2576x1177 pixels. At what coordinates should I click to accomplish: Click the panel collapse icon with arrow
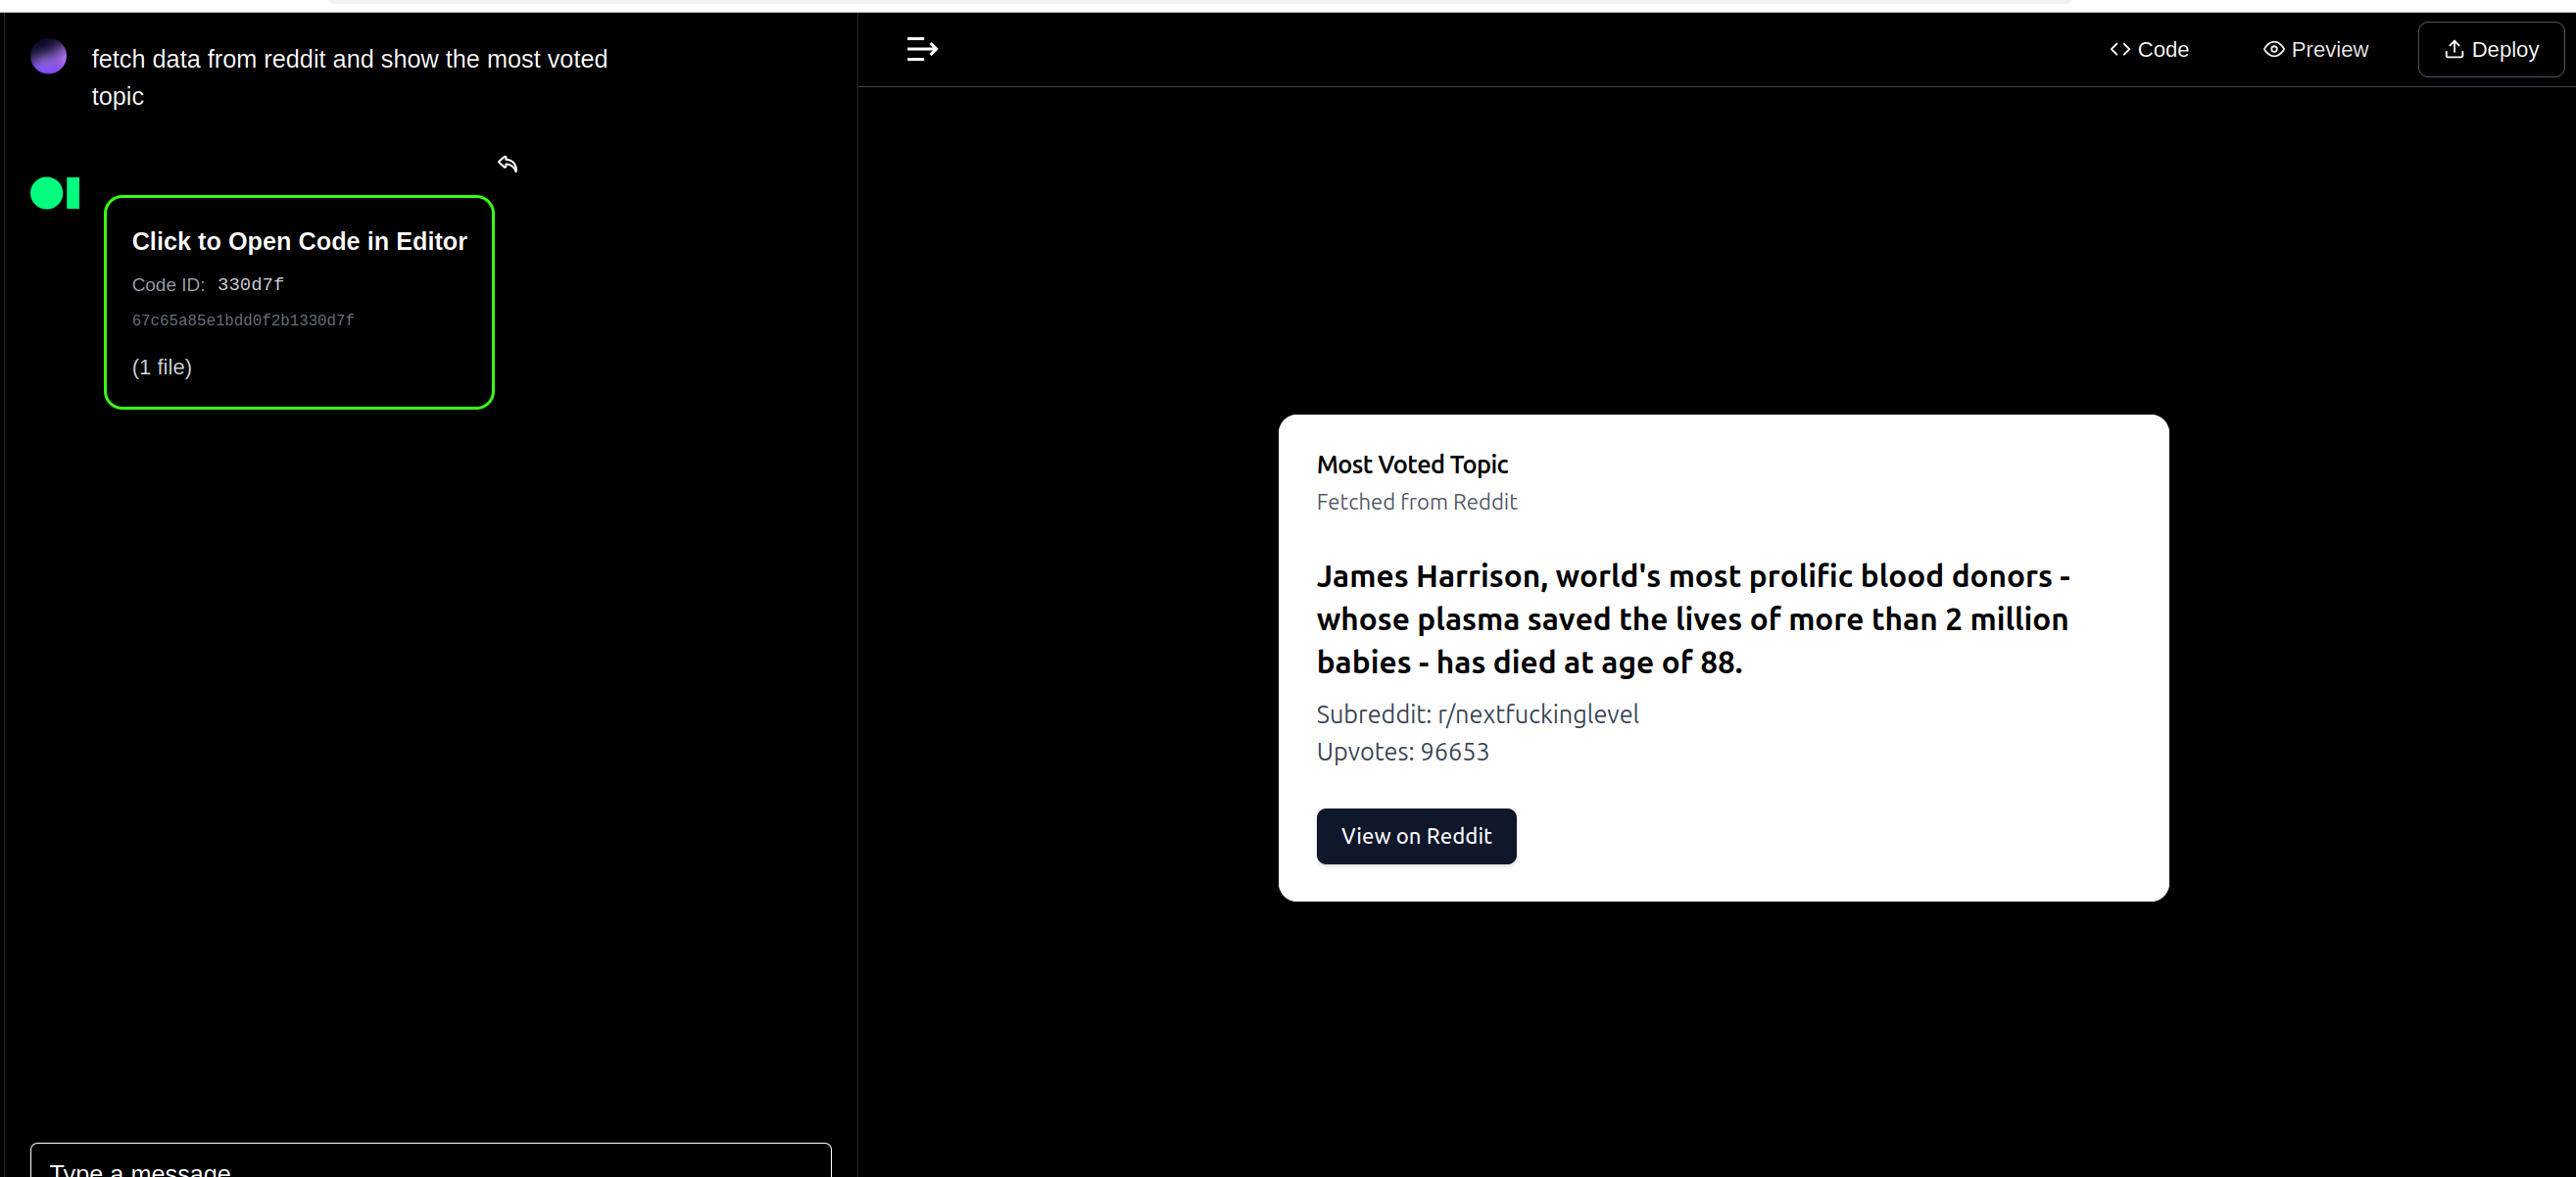click(921, 49)
